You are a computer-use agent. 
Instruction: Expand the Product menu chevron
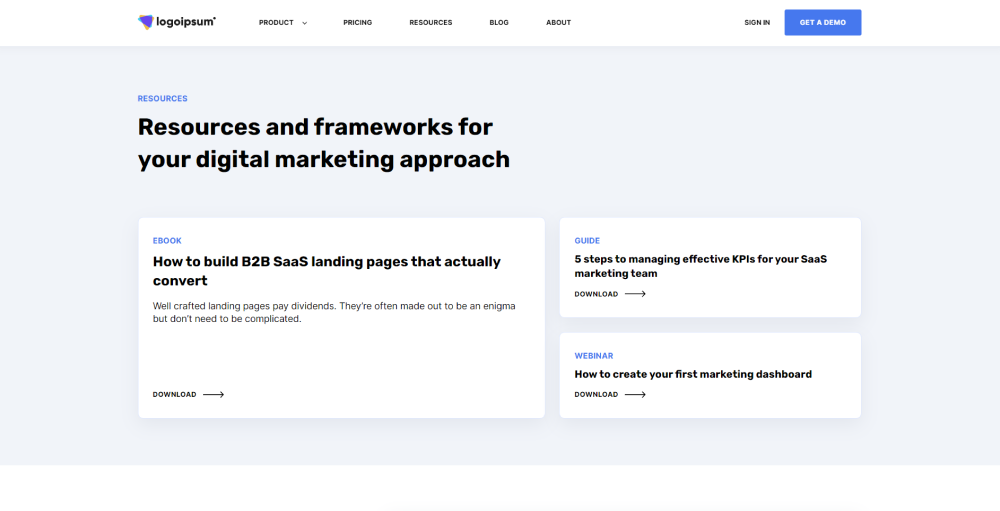(304, 23)
